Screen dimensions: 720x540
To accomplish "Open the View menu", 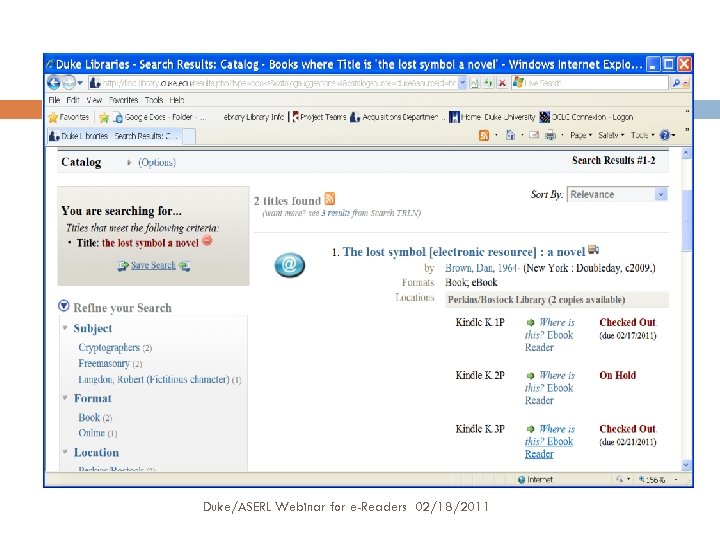I will point(94,100).
